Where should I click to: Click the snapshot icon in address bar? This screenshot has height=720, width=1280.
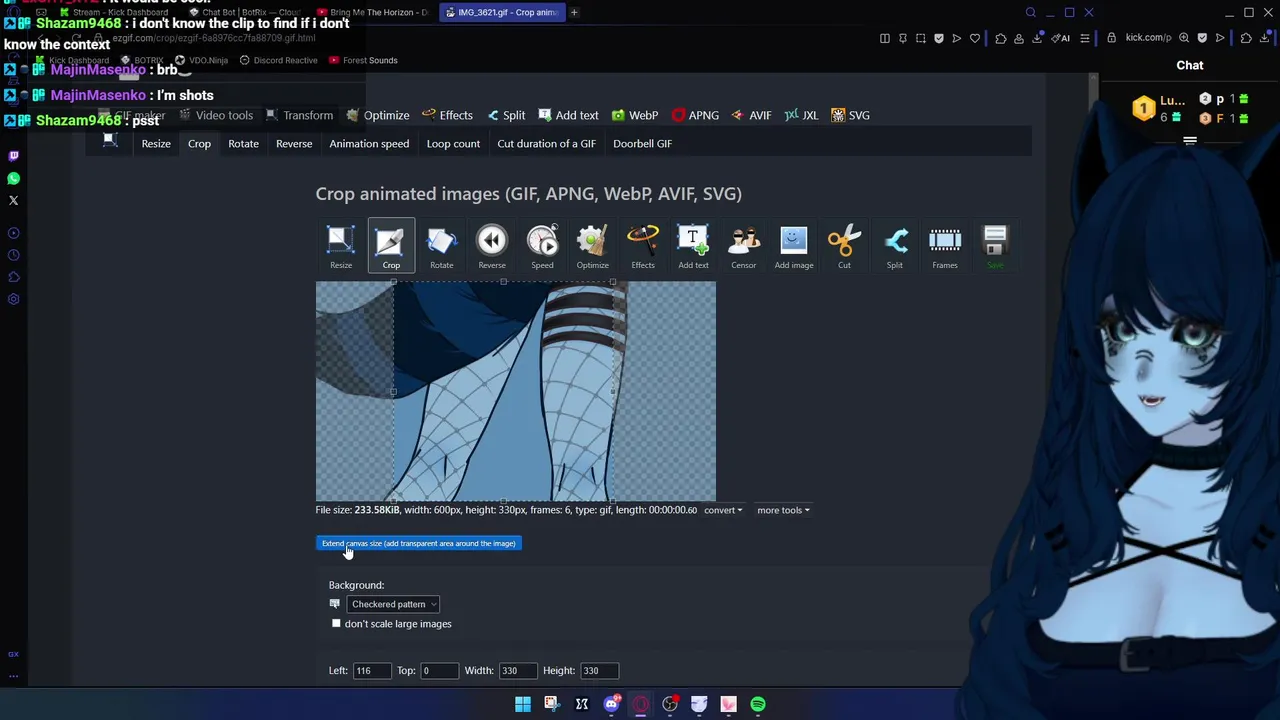[920, 38]
